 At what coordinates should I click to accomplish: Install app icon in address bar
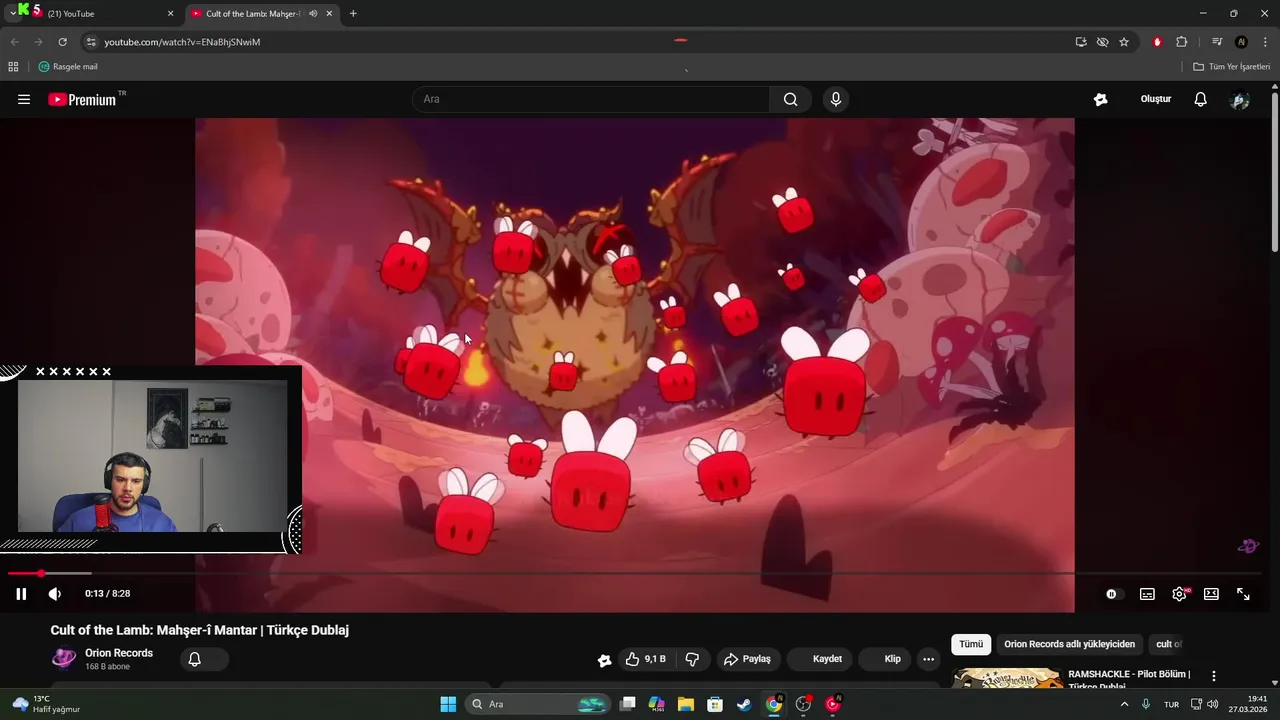[x=1081, y=42]
